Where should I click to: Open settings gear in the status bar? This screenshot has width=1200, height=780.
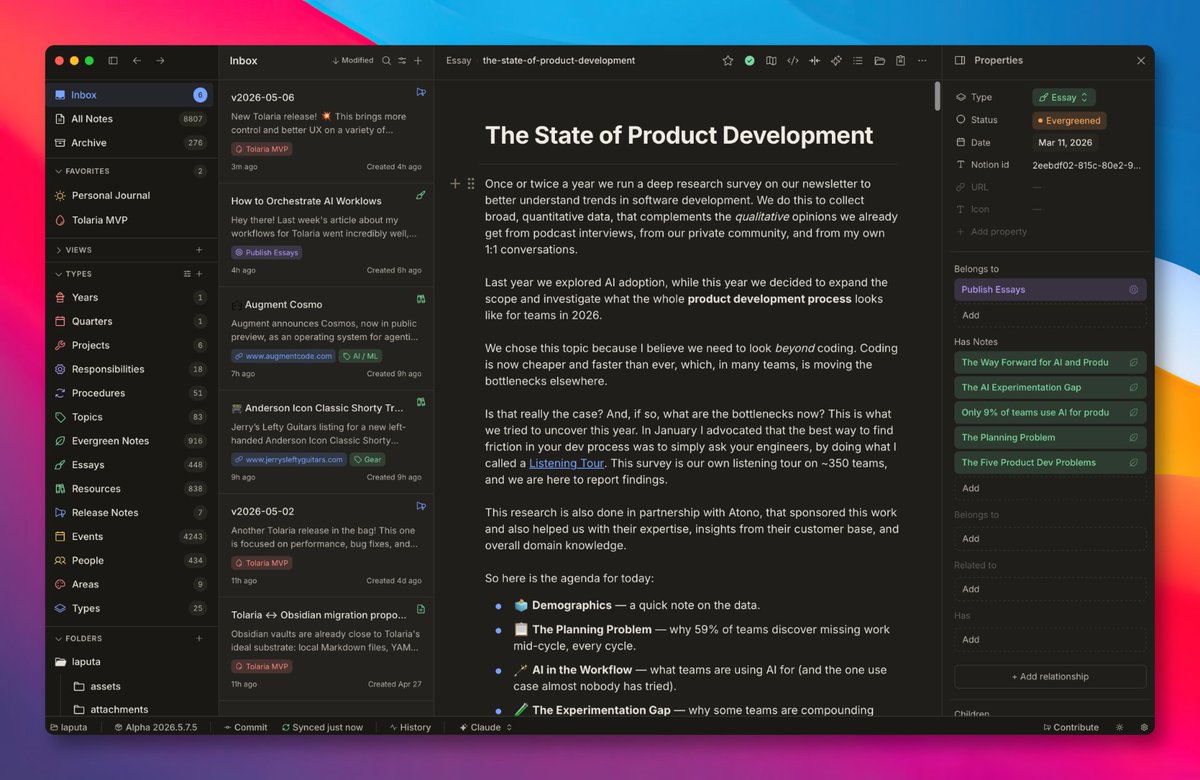pos(1144,727)
